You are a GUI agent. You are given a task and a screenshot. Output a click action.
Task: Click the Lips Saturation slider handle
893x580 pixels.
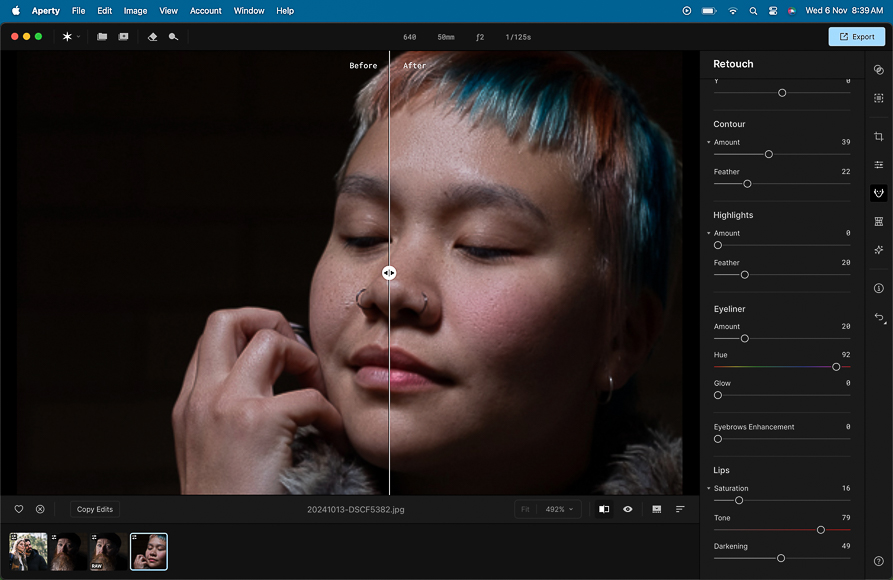point(739,501)
